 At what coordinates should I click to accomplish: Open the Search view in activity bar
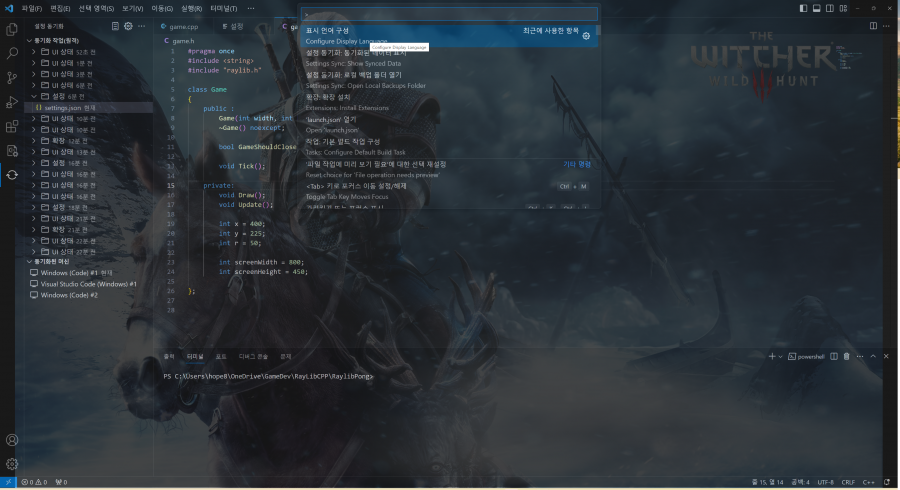click(x=11, y=53)
